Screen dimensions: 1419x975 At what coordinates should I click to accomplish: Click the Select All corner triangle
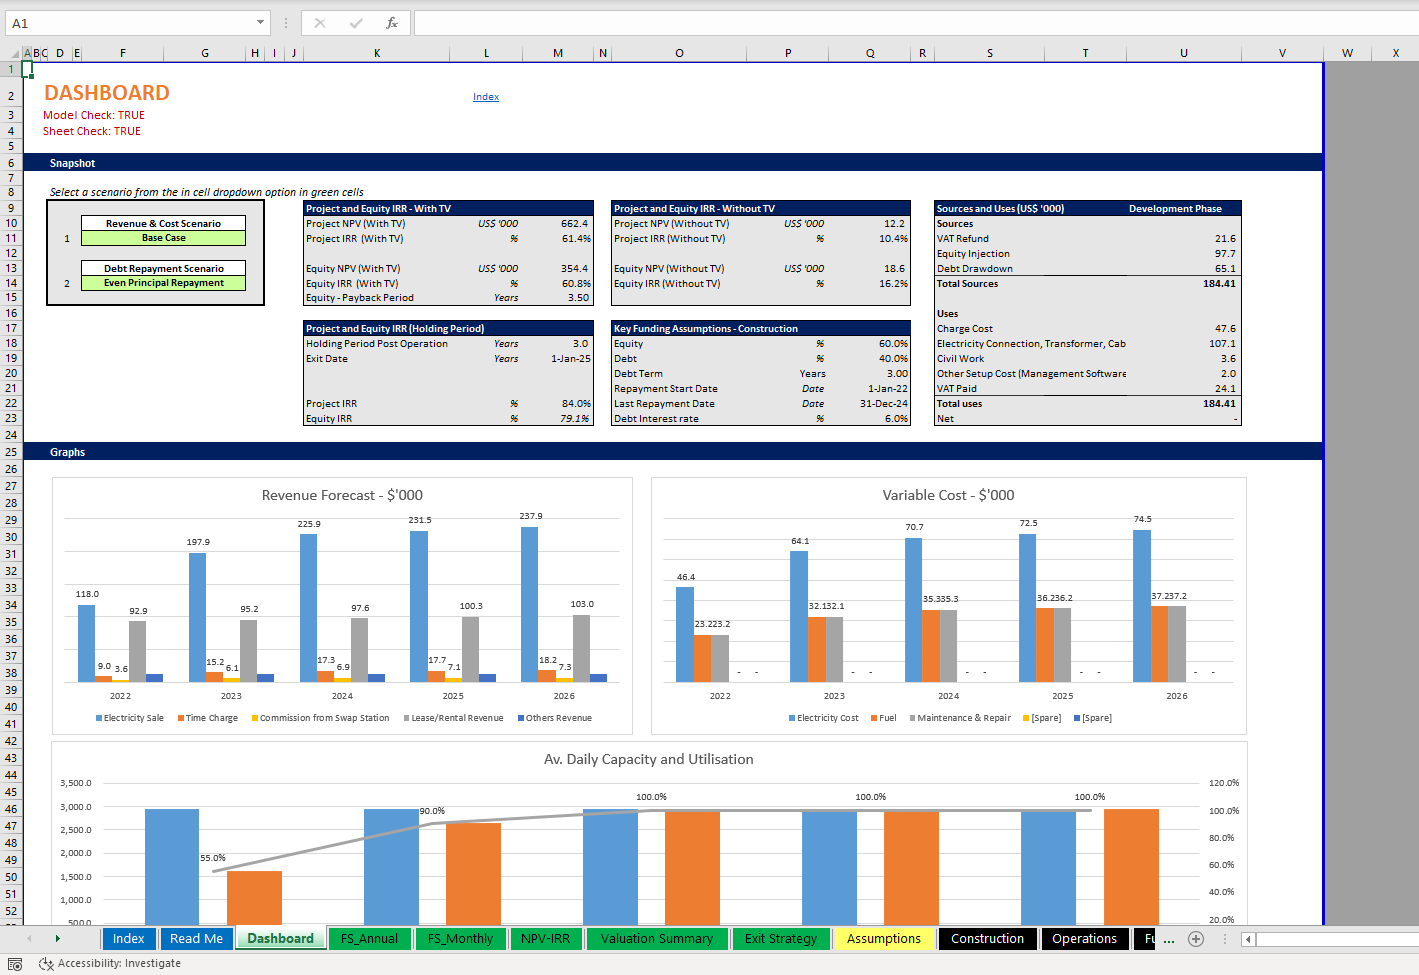pos(14,54)
